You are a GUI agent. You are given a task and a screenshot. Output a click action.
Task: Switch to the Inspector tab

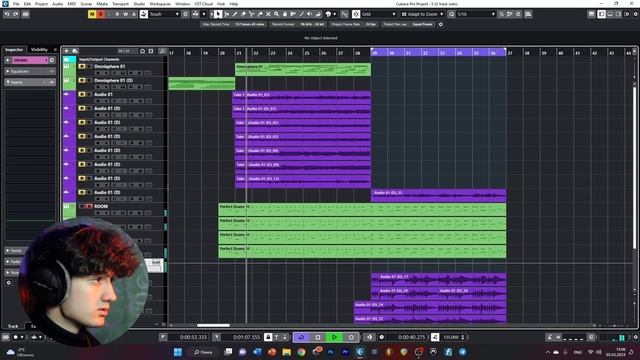(x=14, y=49)
